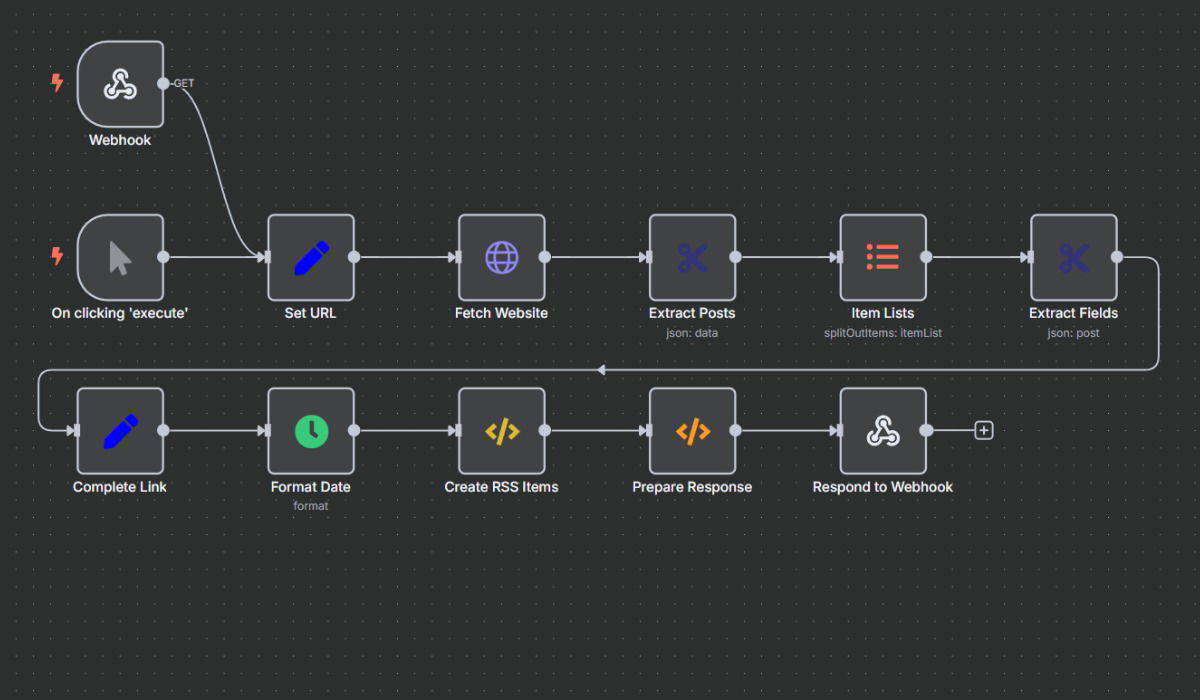This screenshot has width=1200, height=700.
Task: Select the Format Date clock node
Action: click(311, 430)
